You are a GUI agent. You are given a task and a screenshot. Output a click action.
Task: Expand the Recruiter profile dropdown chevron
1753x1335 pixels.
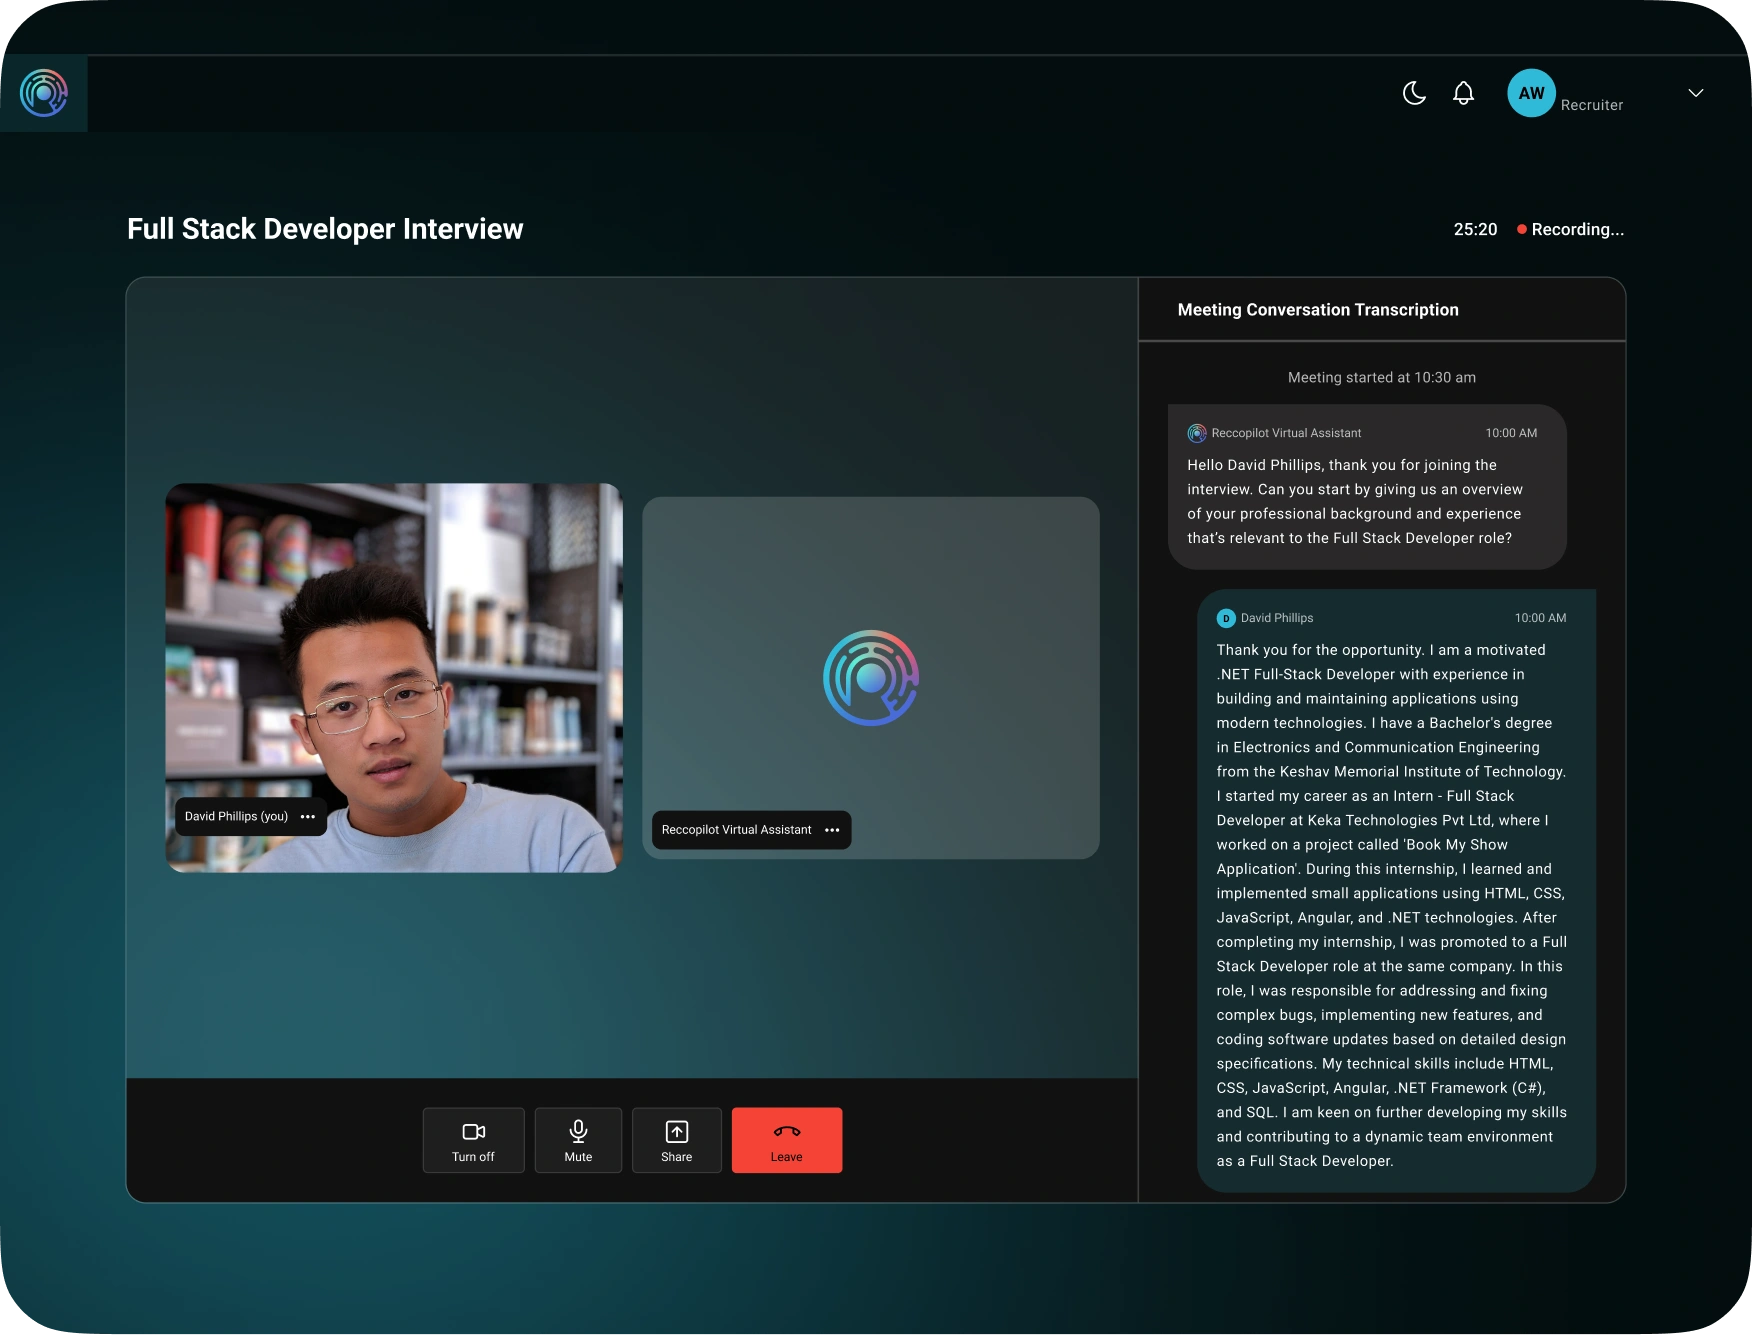point(1696,93)
